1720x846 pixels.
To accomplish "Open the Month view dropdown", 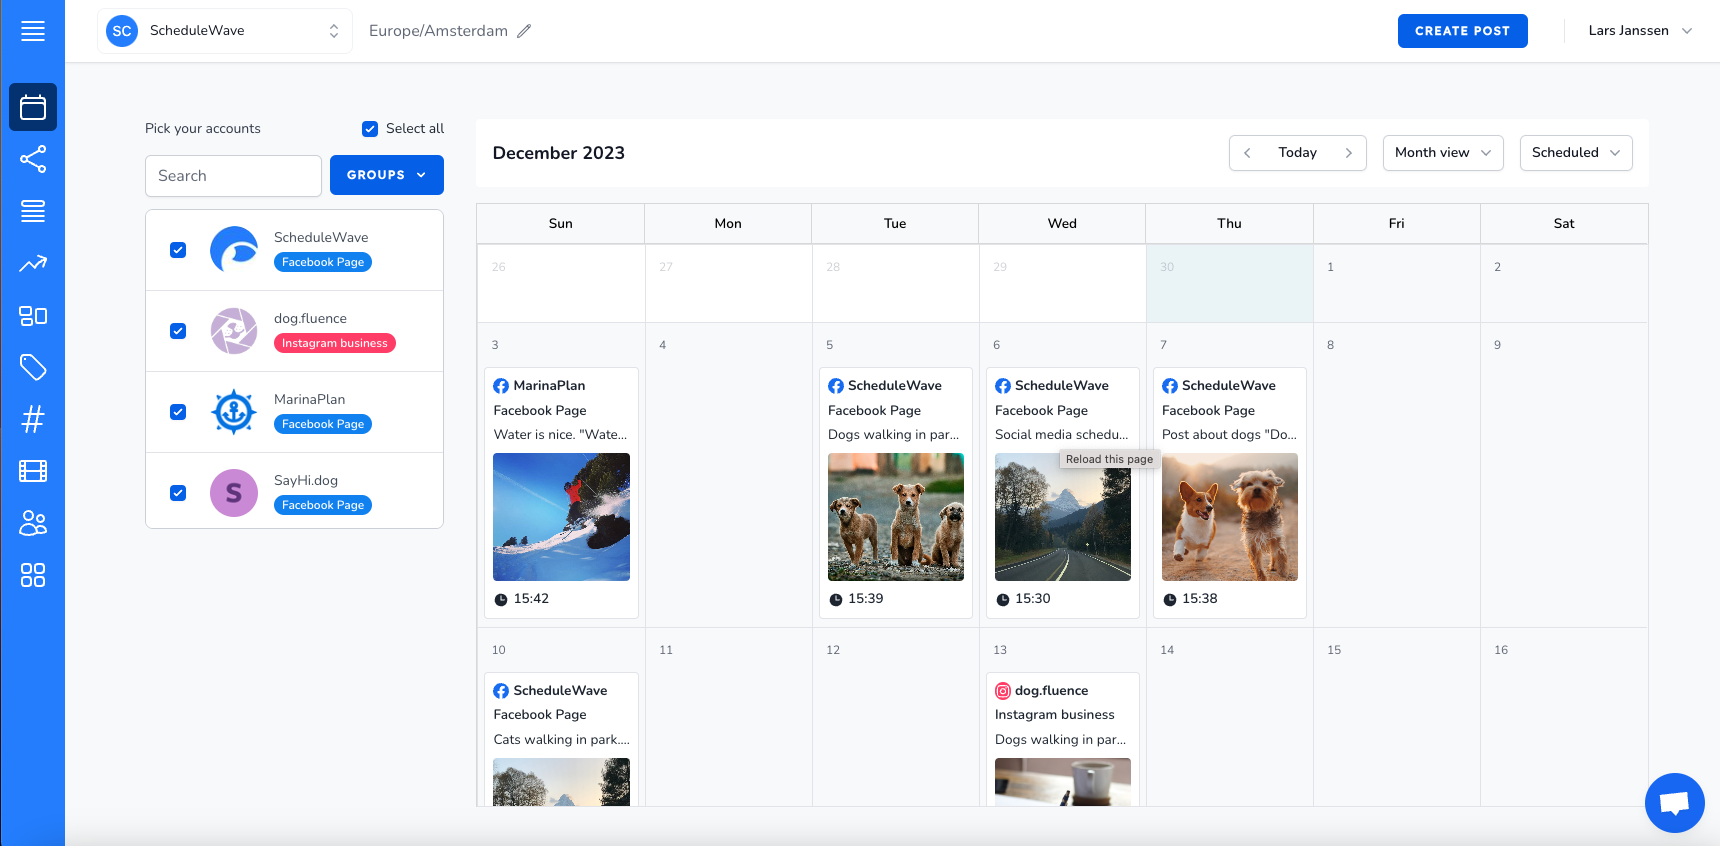I will (x=1443, y=153).
